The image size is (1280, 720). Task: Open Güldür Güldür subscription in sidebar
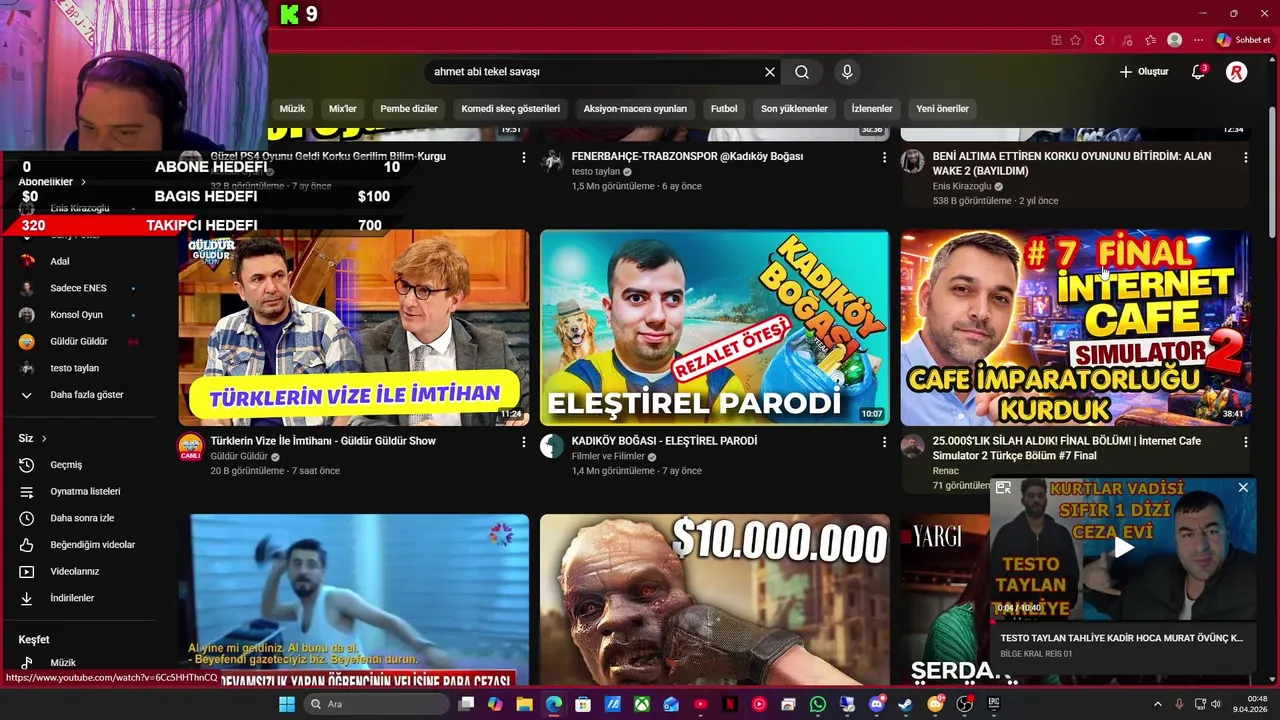[x=78, y=341]
